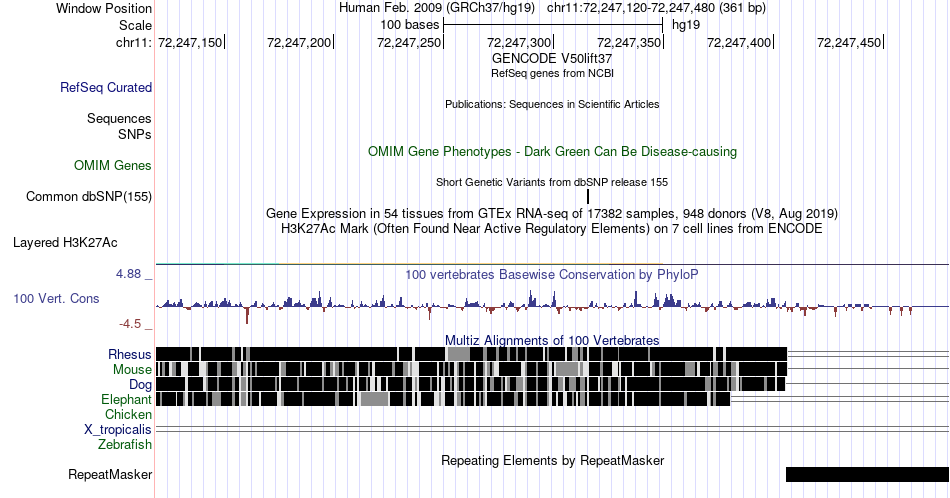Click the chr11:72,247,120-72,247,480 position text
Image resolution: width=950 pixels, height=498 pixels.
tap(656, 8)
